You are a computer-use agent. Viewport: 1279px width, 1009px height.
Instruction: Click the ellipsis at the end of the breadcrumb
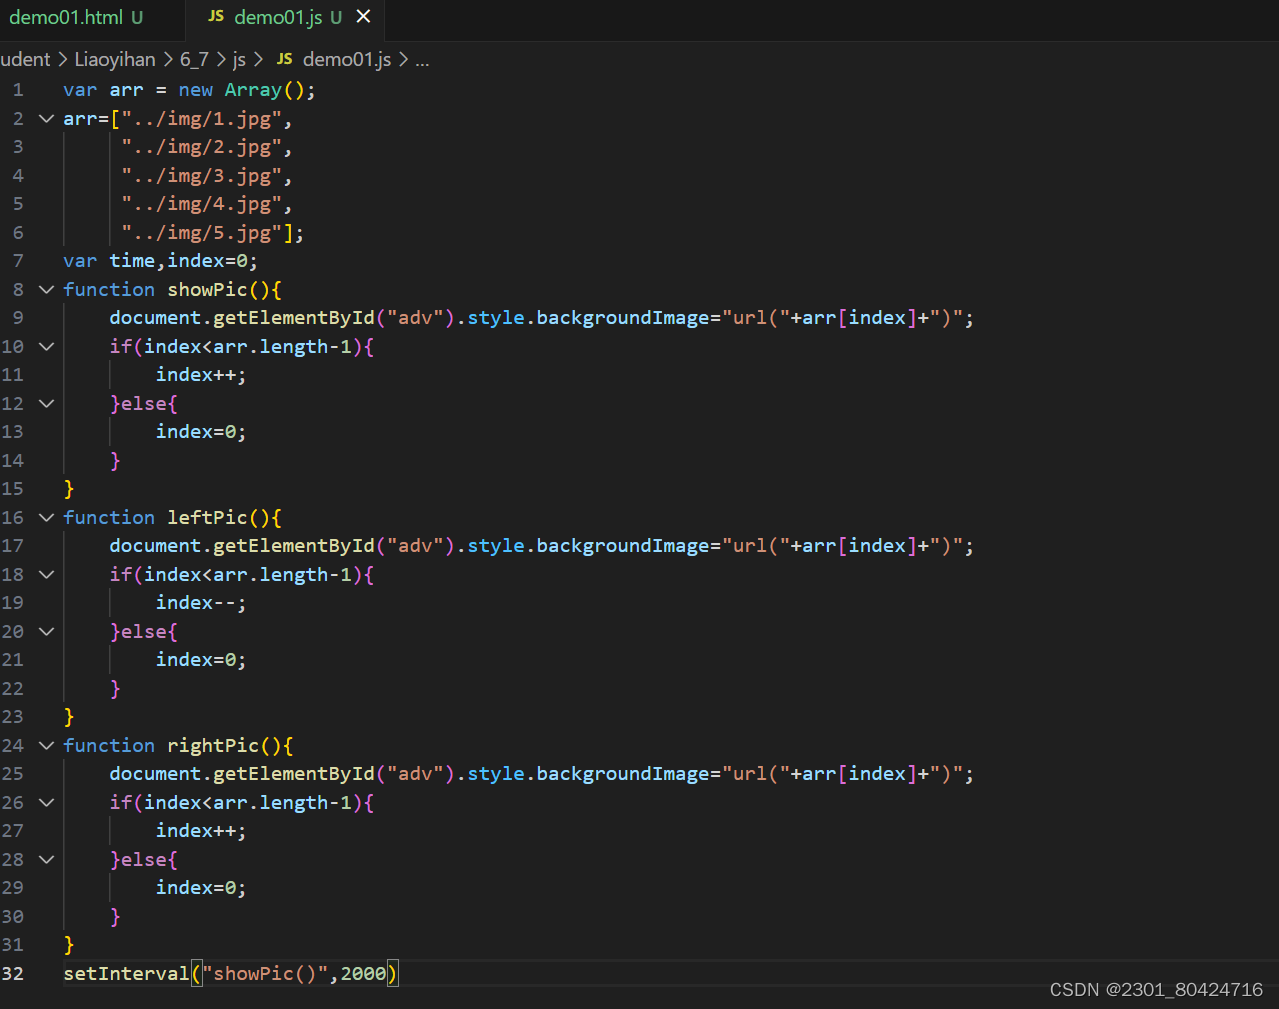click(421, 59)
